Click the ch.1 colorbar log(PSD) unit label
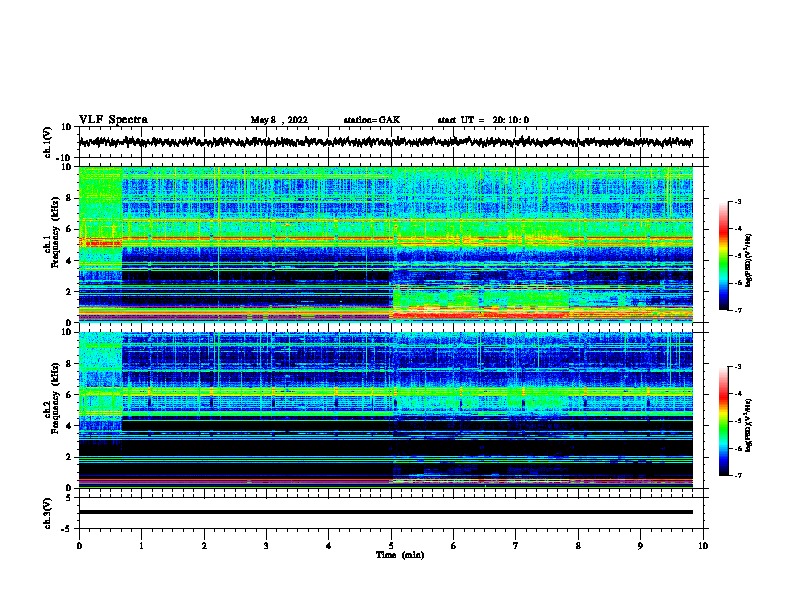The height and width of the screenshot is (612, 792). (749, 260)
